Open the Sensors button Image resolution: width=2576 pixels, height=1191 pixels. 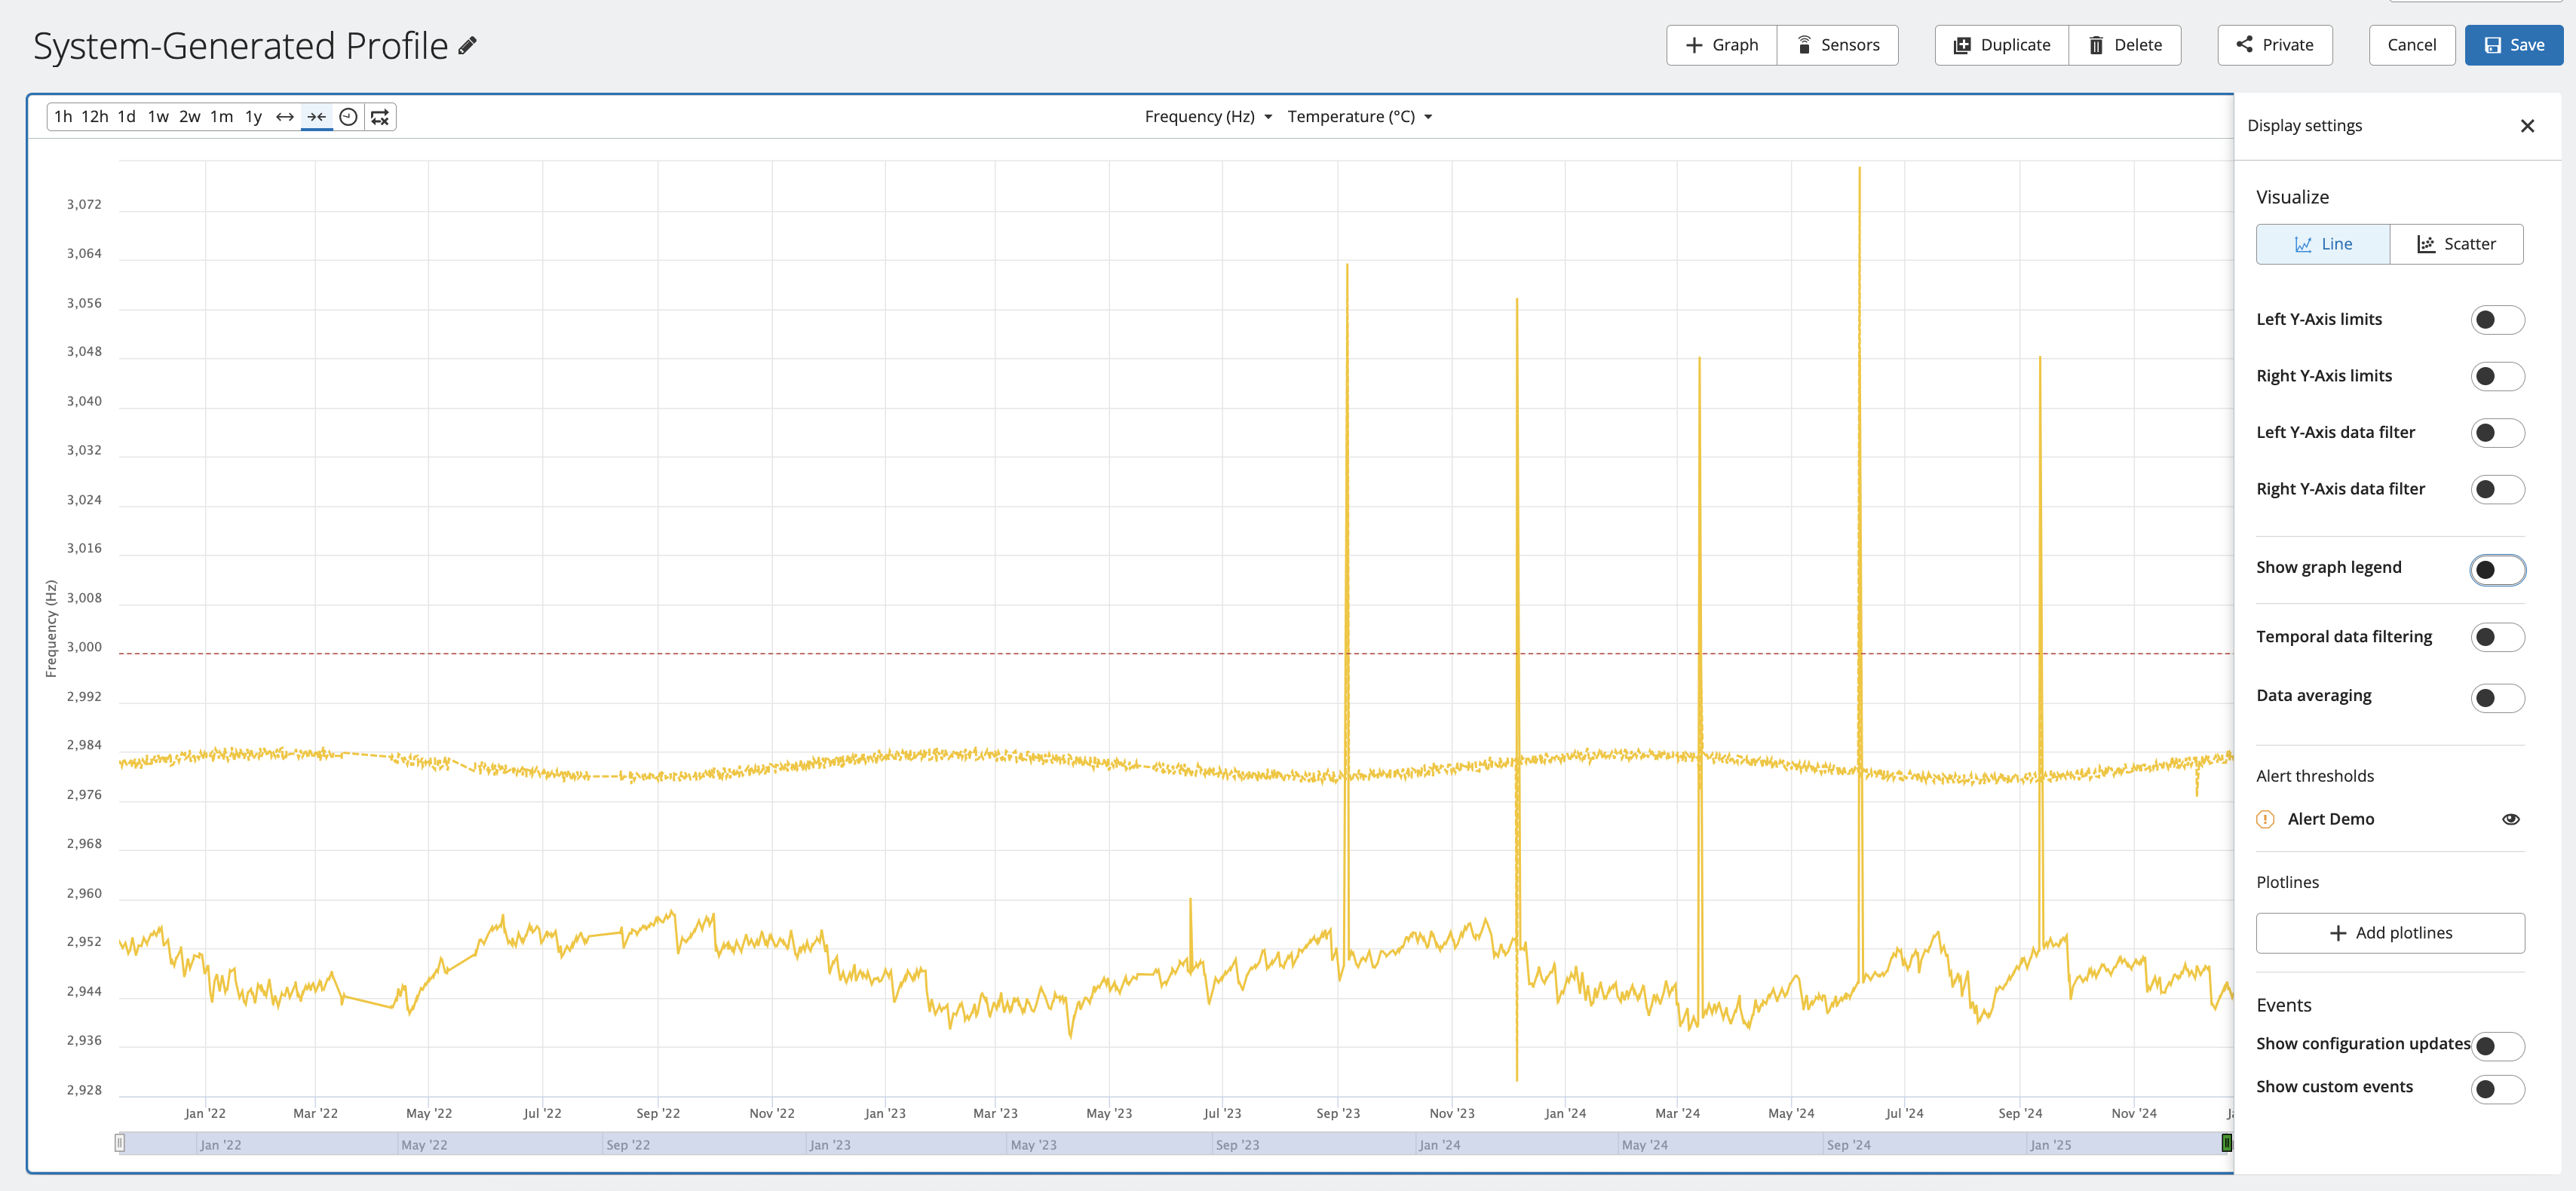(x=1837, y=45)
